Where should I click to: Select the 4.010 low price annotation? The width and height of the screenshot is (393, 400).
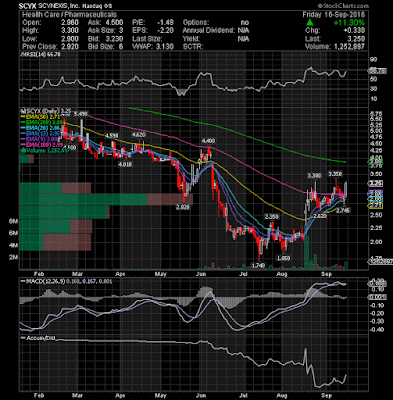(125, 164)
